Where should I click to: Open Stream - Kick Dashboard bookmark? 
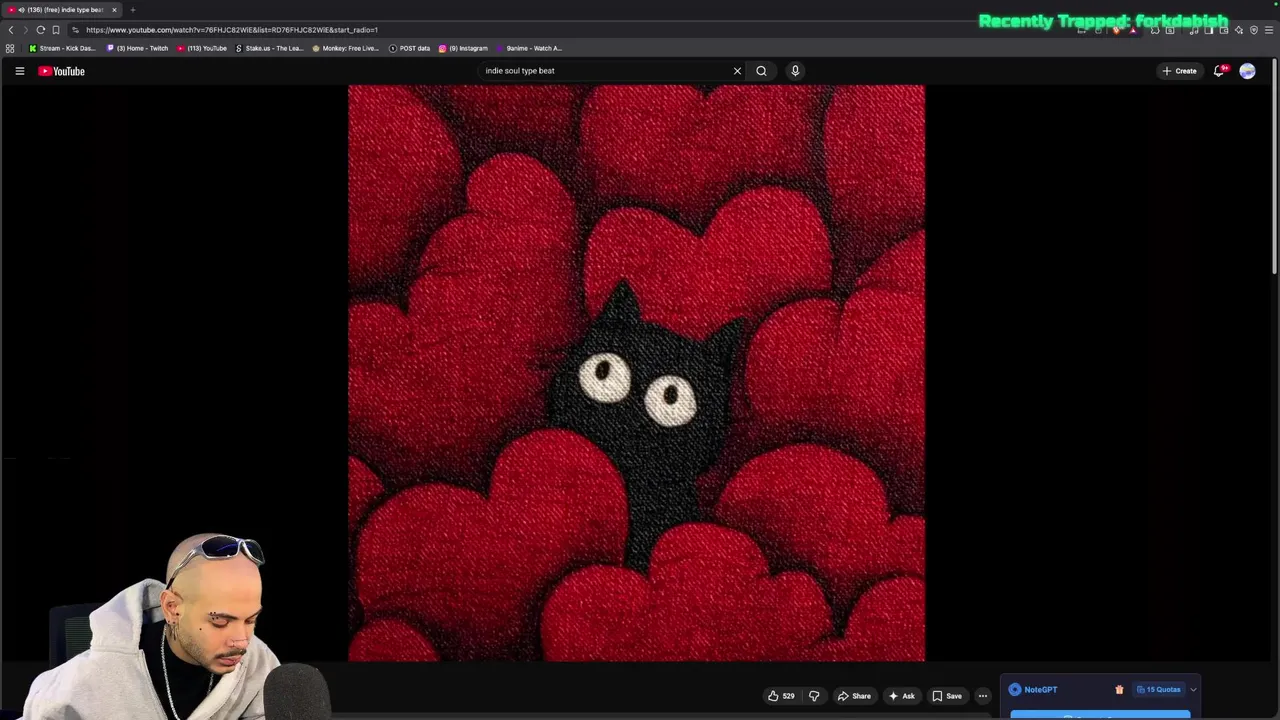point(62,48)
